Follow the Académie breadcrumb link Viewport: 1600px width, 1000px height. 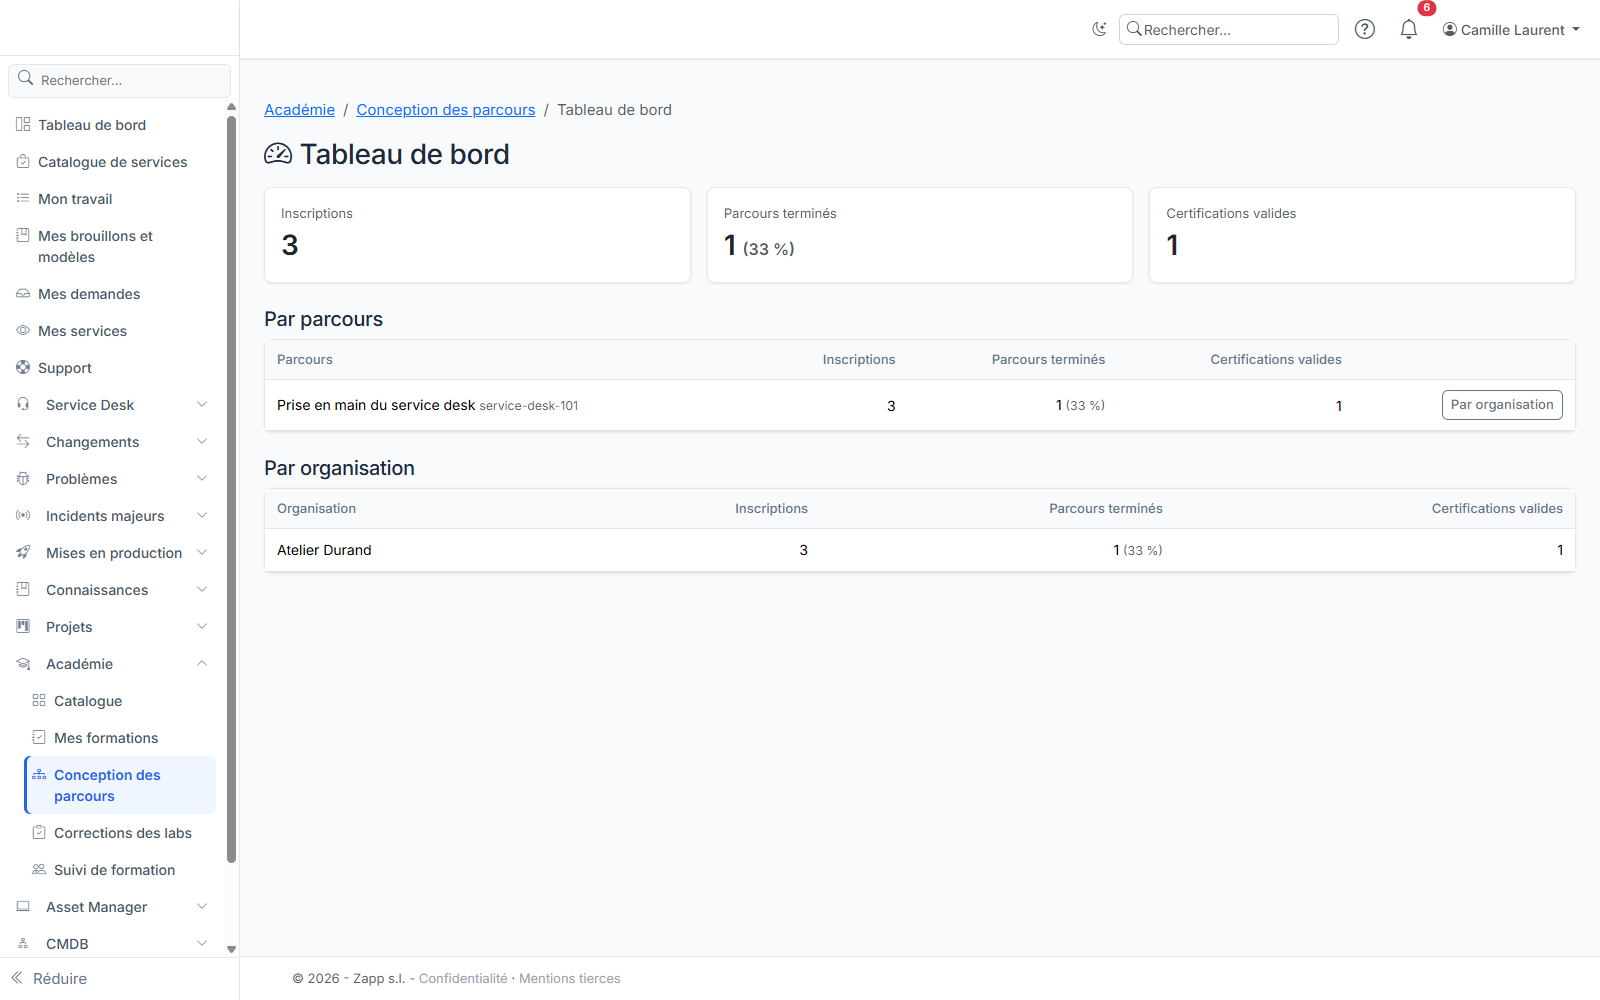tap(299, 110)
